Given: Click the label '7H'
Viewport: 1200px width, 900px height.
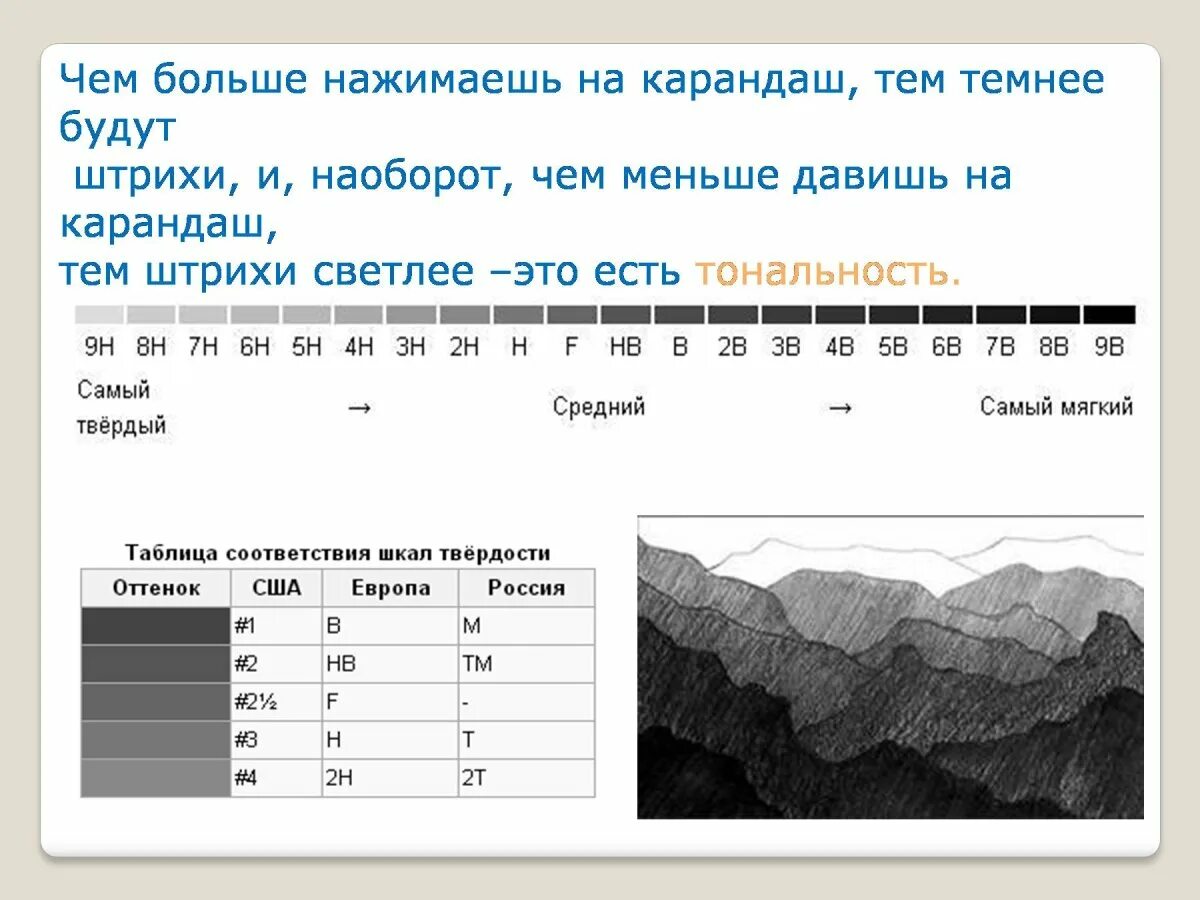Looking at the screenshot, I should pos(203,348).
